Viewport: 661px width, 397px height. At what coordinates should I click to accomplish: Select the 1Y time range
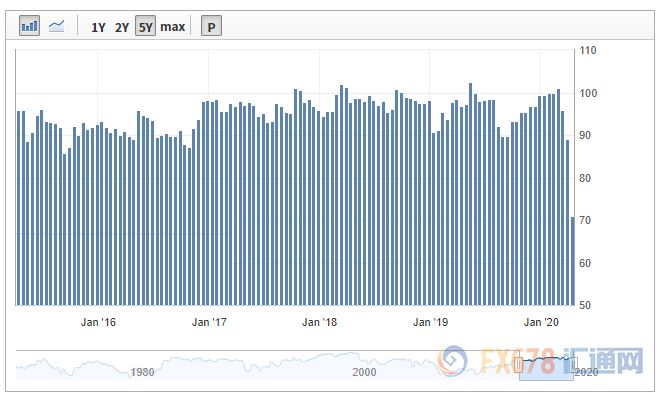click(x=98, y=27)
